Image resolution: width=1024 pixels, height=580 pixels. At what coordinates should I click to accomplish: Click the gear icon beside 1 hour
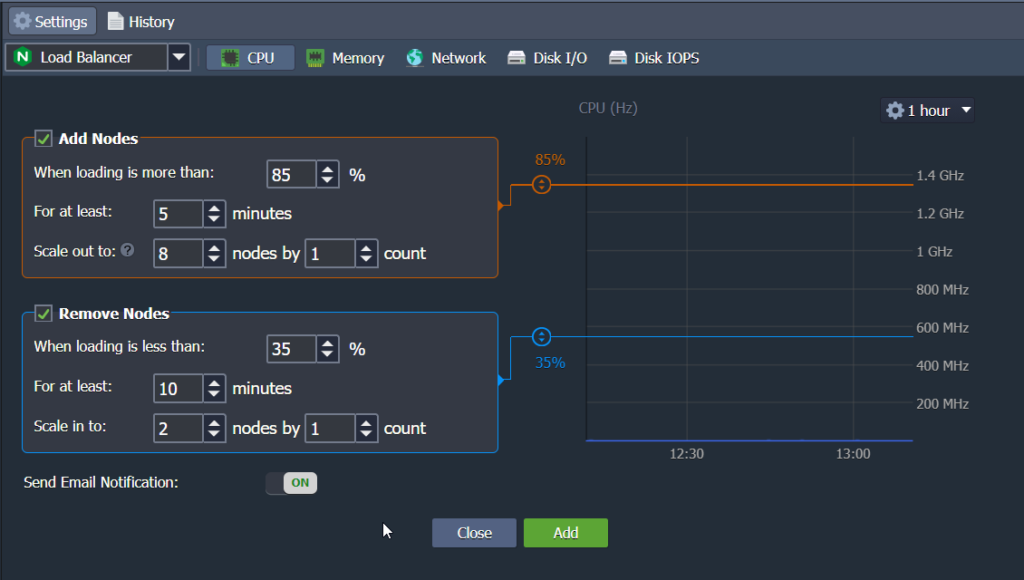pyautogui.click(x=895, y=110)
